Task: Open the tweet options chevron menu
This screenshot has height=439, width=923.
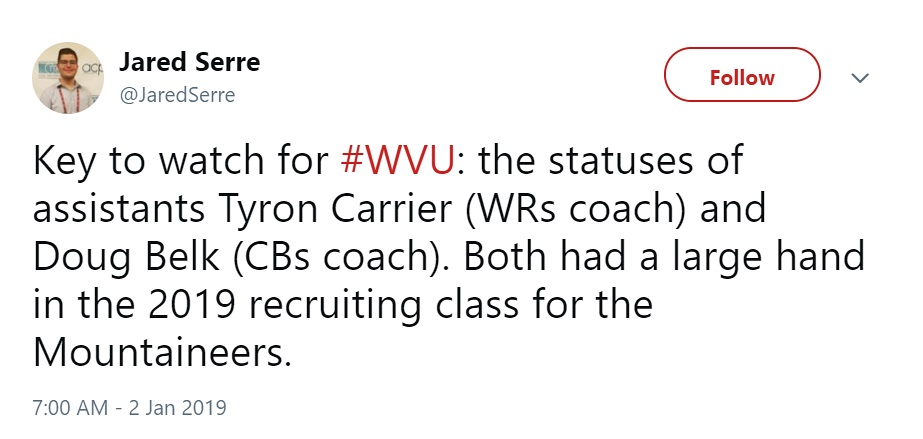Action: [x=860, y=78]
